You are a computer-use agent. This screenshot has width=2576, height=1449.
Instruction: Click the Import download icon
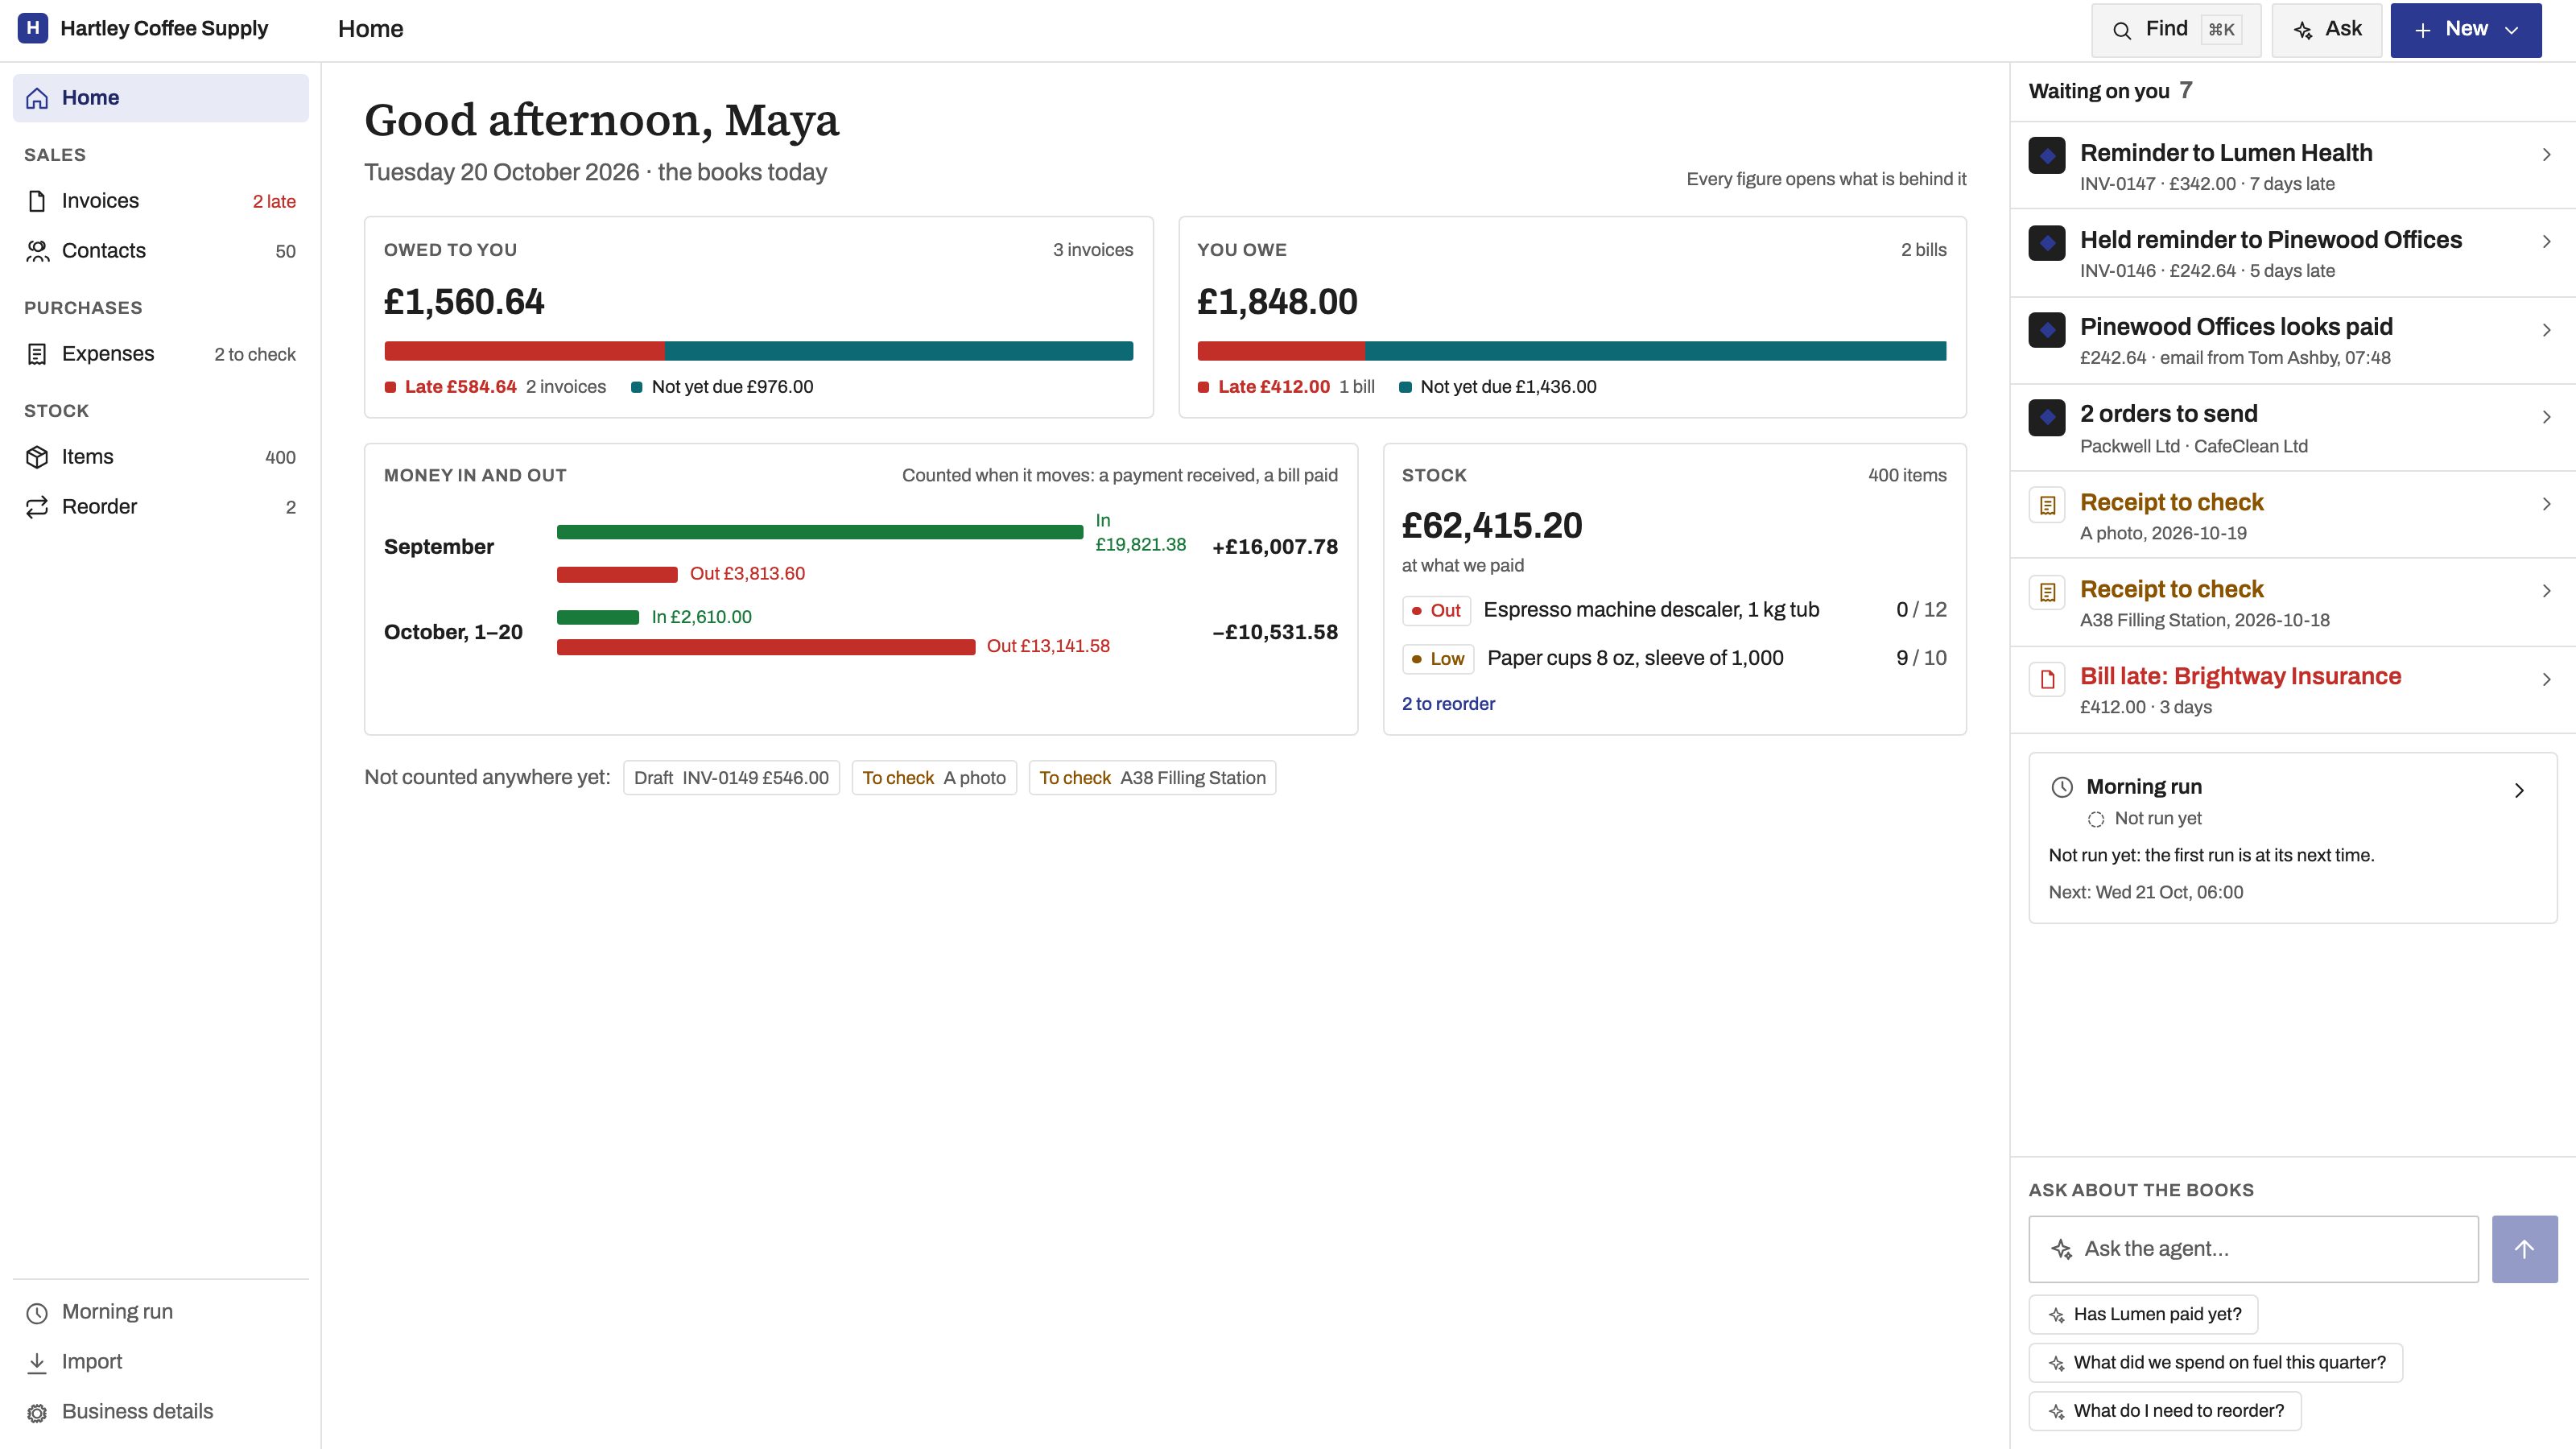[37, 1362]
